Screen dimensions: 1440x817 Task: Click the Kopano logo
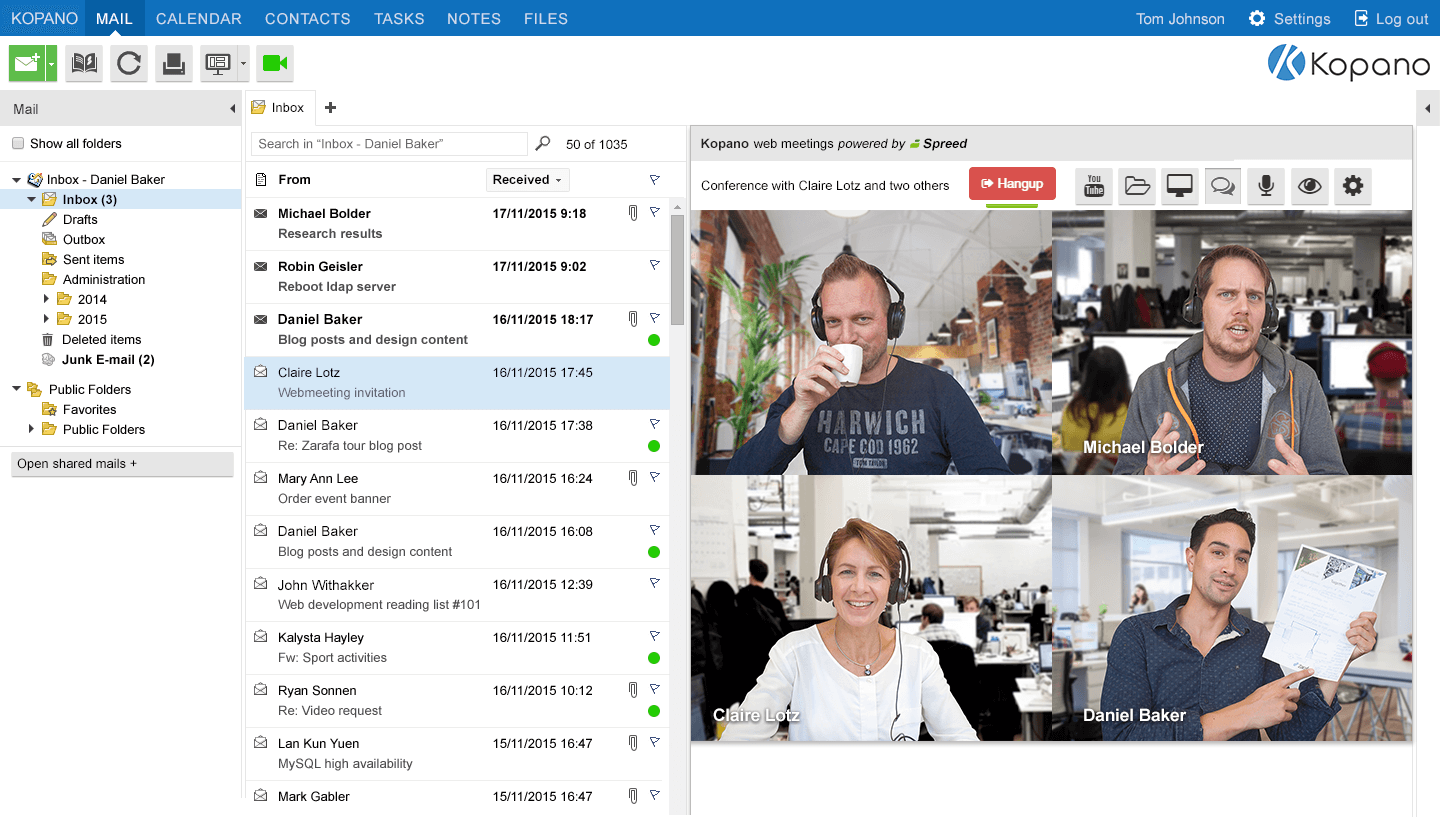click(x=1349, y=64)
